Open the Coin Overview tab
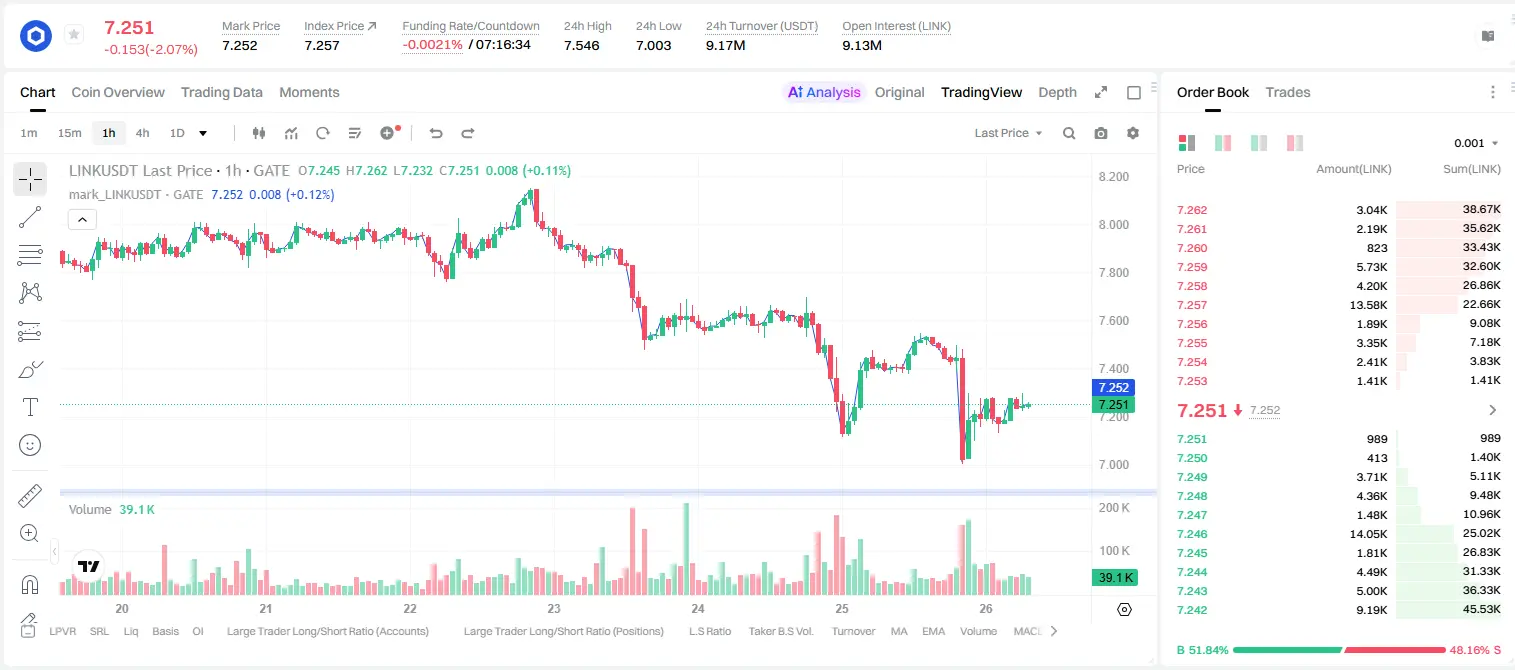Screen dimensions: 1515x670 118,92
